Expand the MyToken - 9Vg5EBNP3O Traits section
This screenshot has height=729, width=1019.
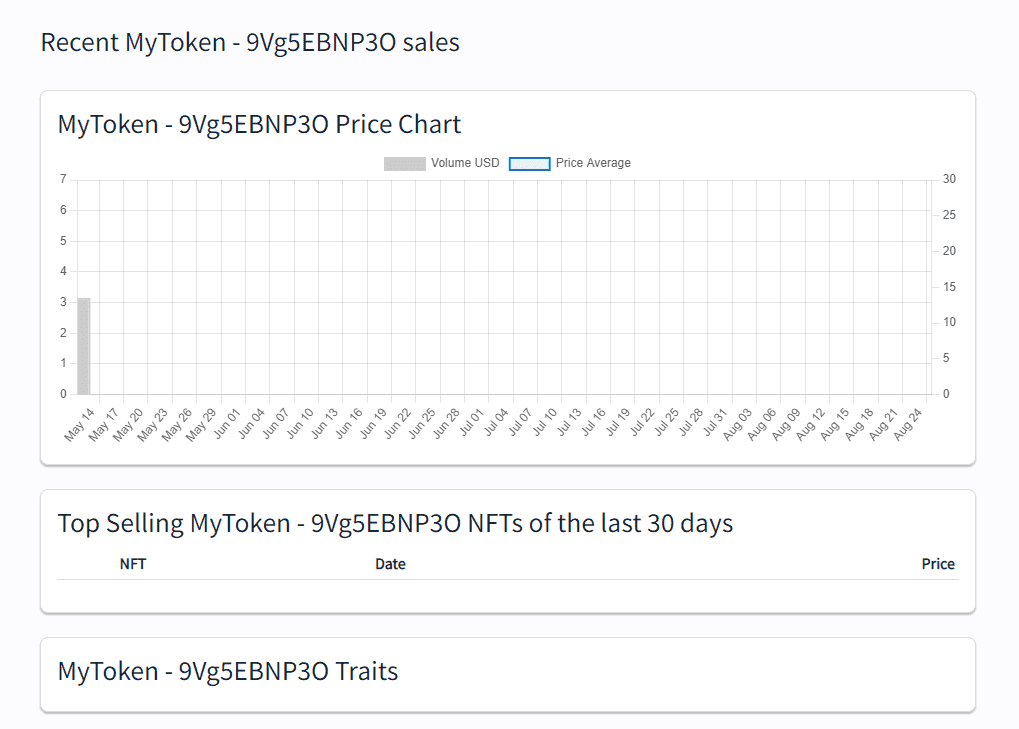pyautogui.click(x=227, y=672)
